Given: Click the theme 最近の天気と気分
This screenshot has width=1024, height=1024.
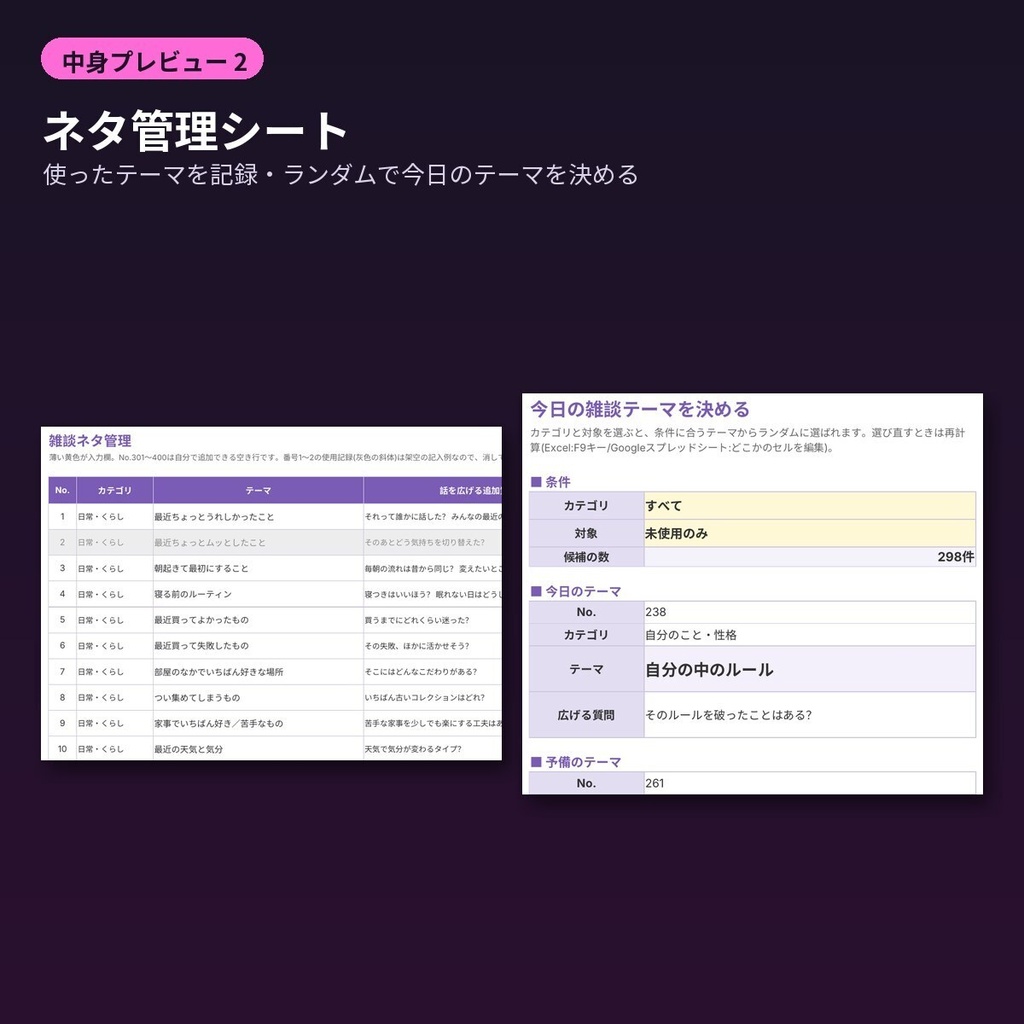Looking at the screenshot, I should 189,749.
